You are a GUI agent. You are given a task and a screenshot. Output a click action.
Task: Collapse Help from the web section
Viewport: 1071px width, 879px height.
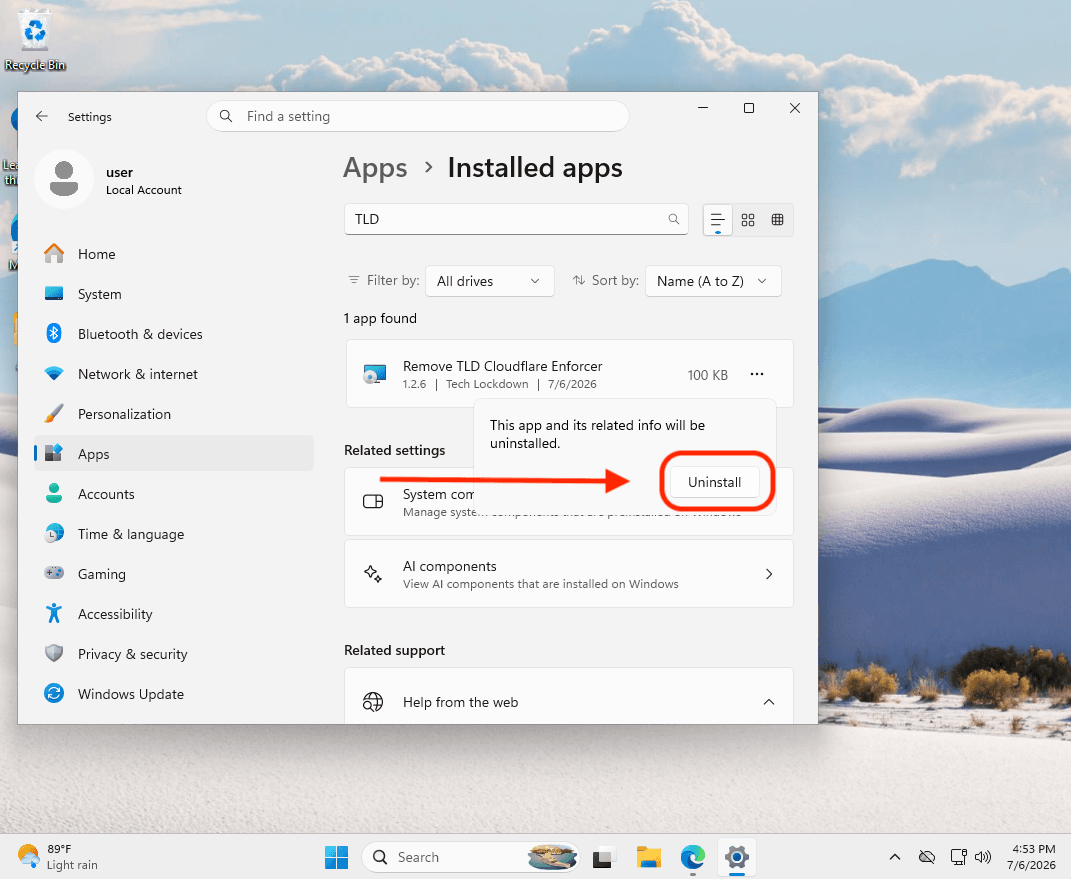pos(769,702)
